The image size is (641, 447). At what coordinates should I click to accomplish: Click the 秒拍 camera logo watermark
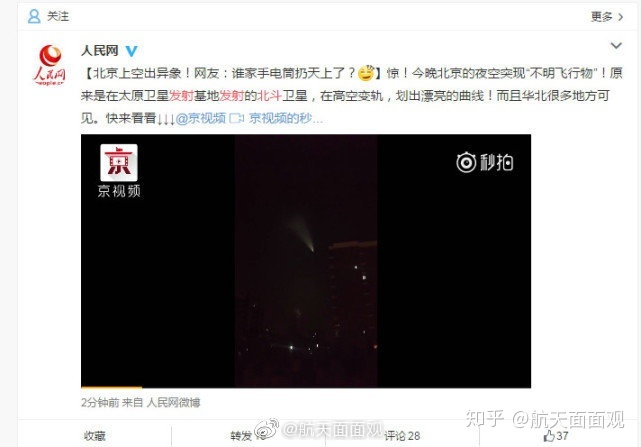click(485, 162)
